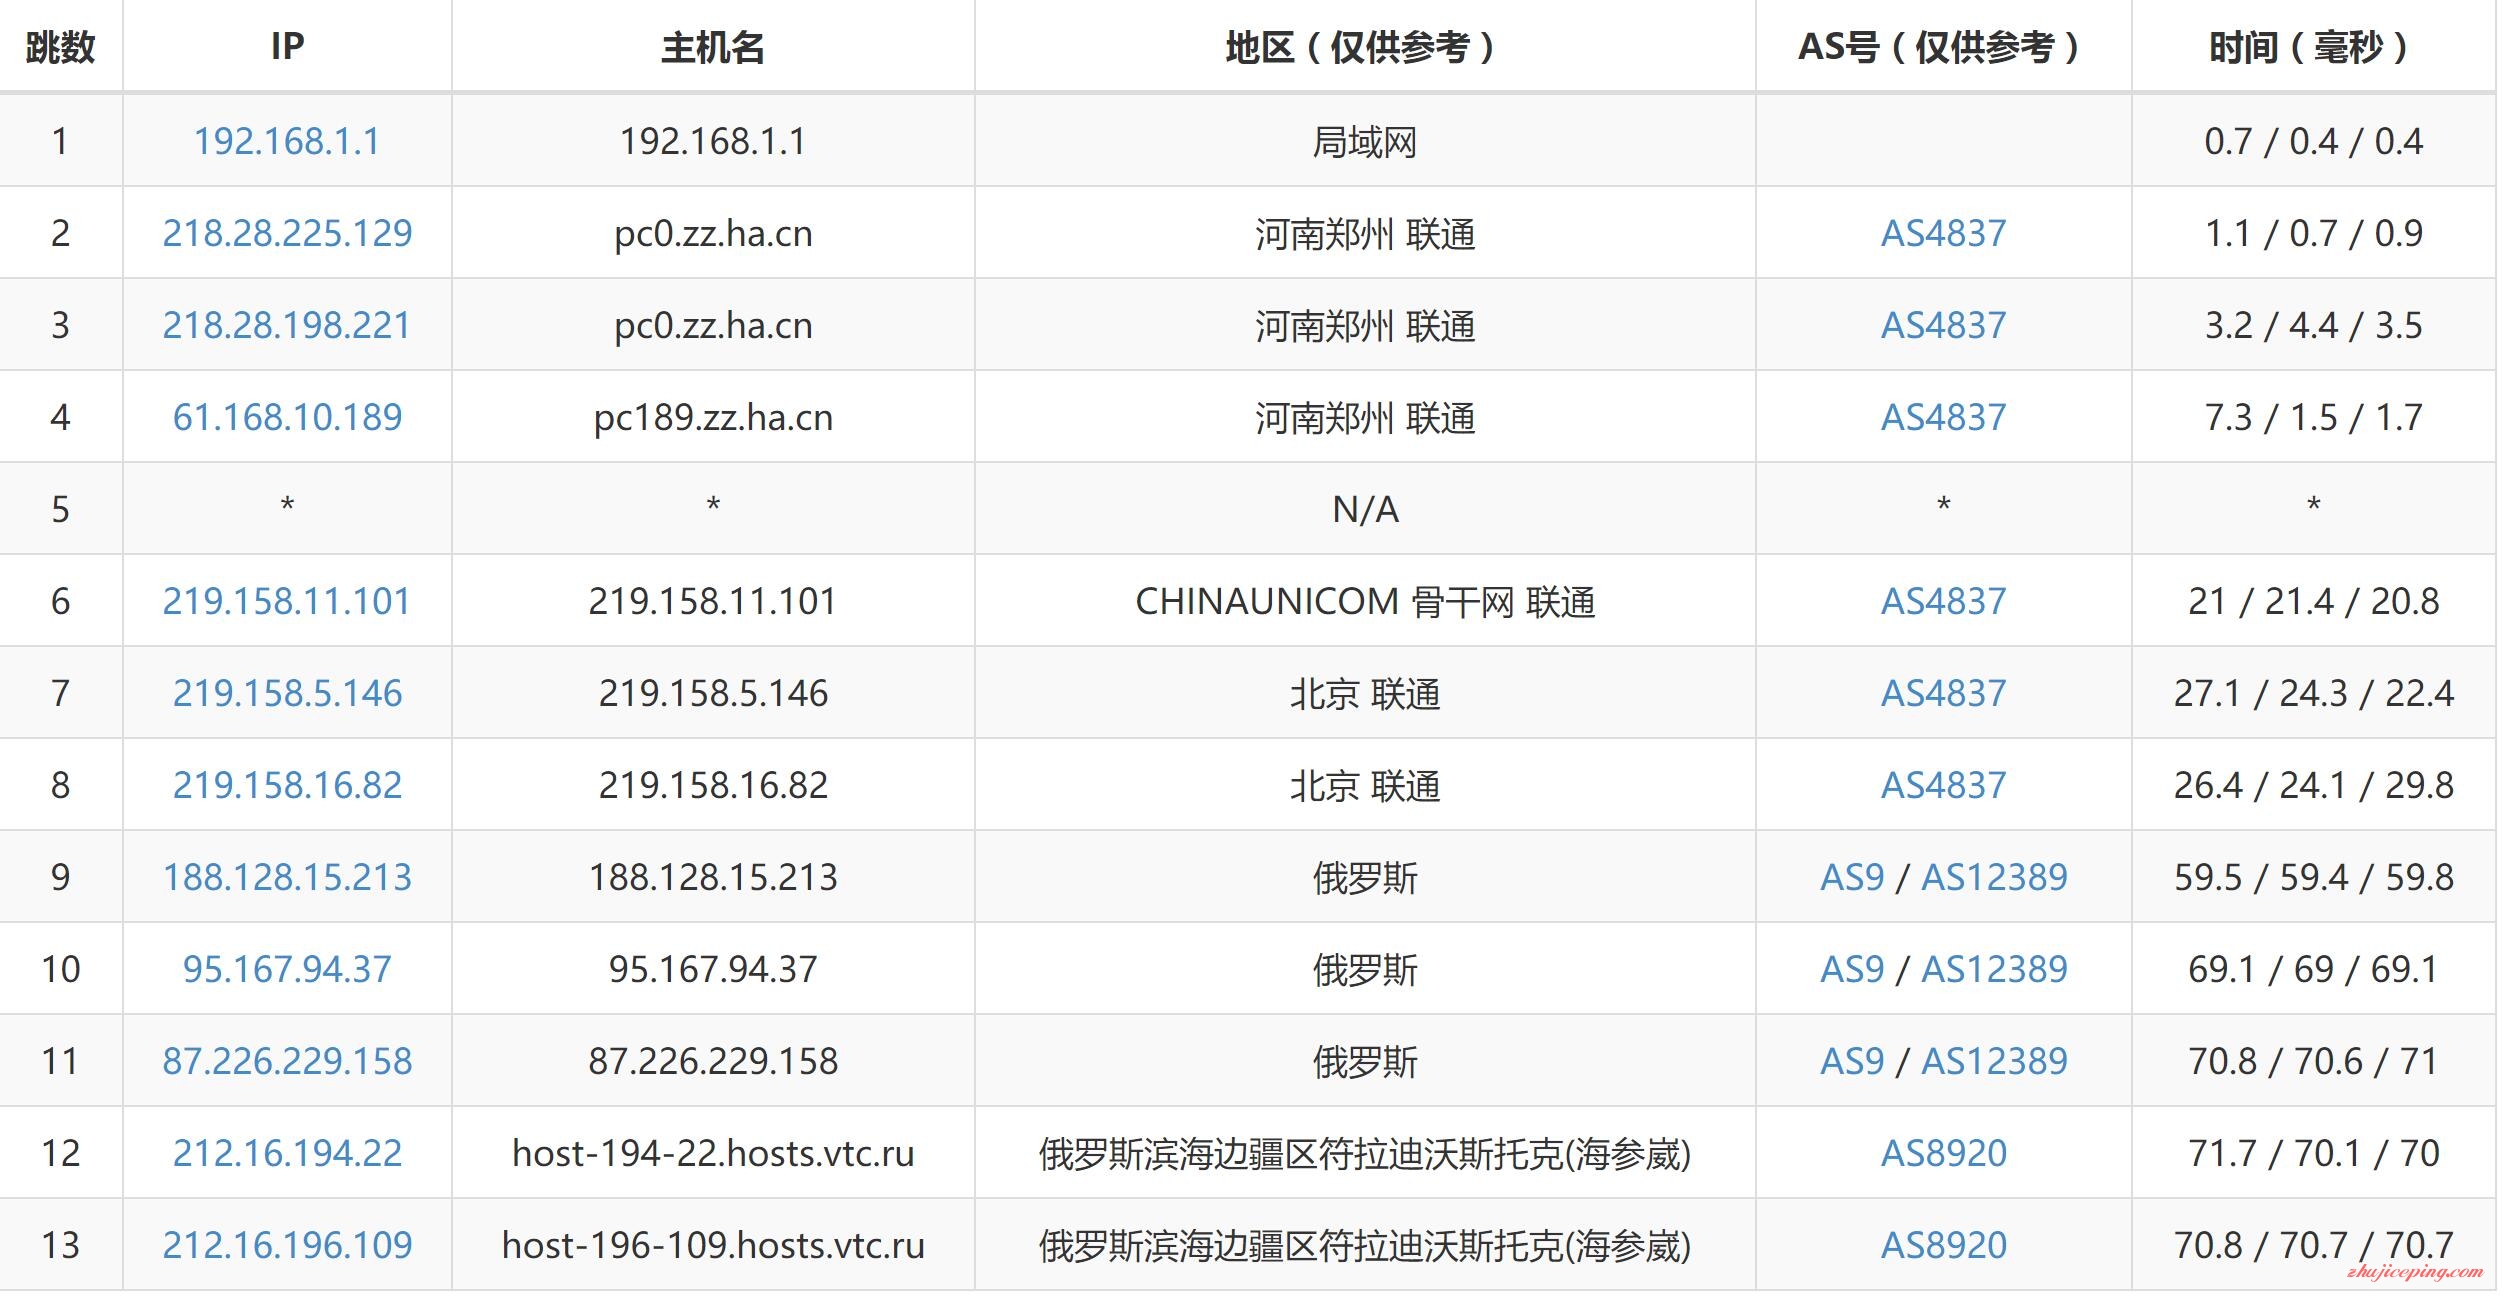Click time value 3.2 / 4.4 / 3.5
The height and width of the screenshot is (1305, 2502).
(x=2313, y=325)
